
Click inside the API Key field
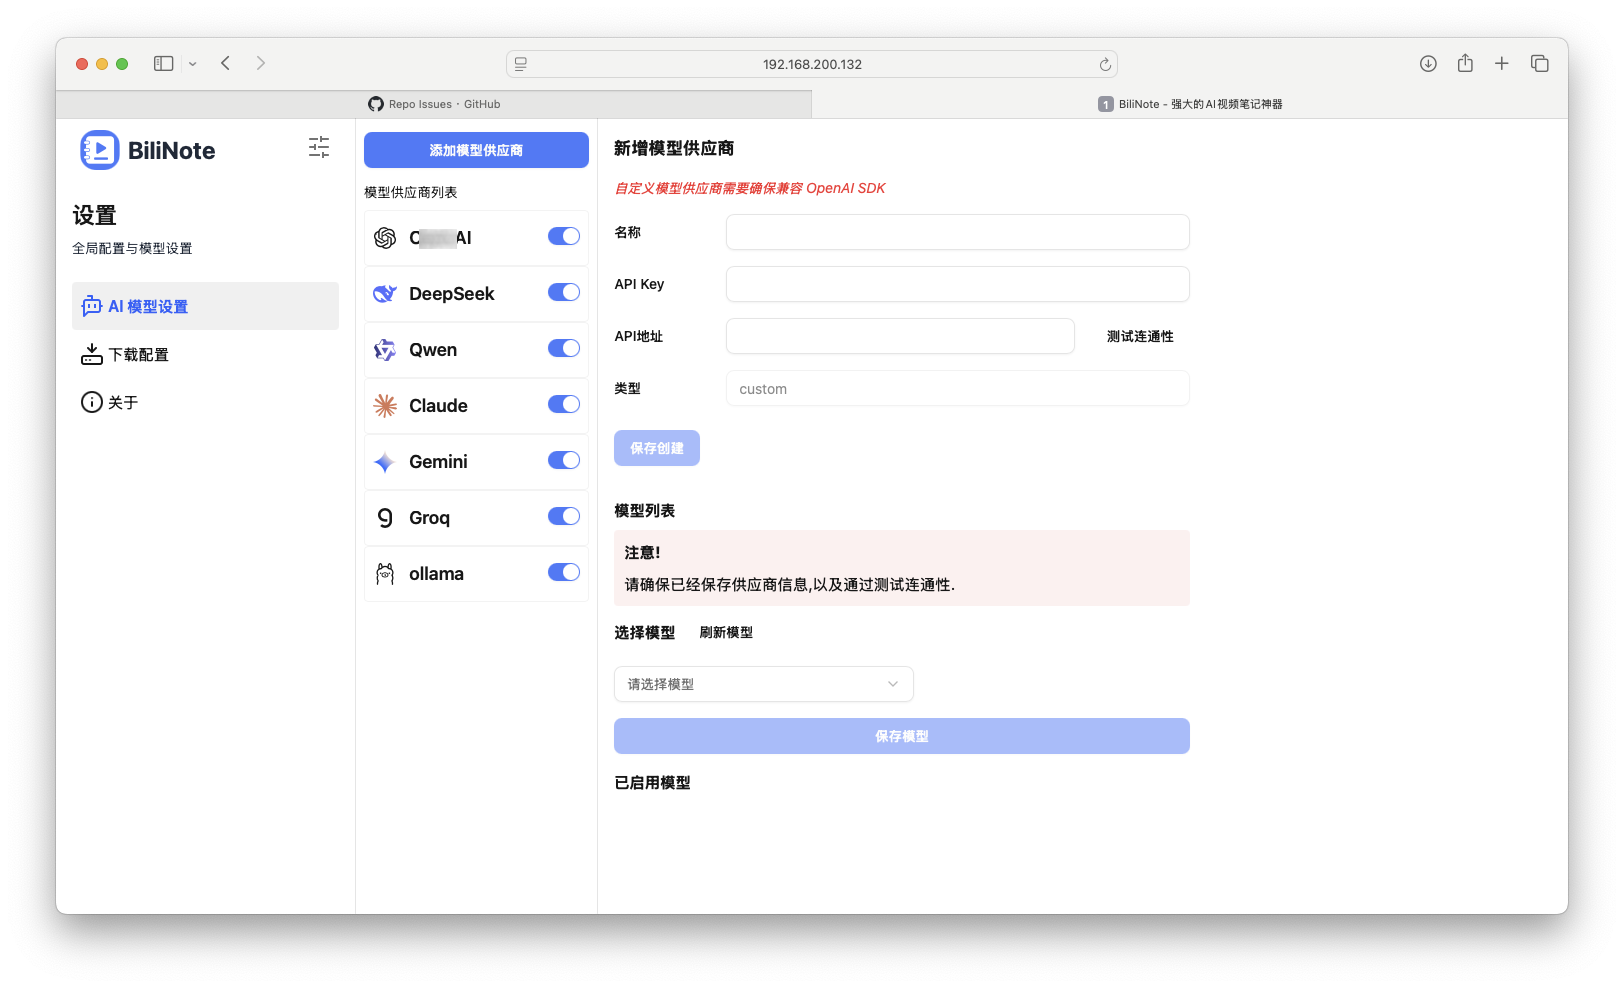tap(956, 284)
